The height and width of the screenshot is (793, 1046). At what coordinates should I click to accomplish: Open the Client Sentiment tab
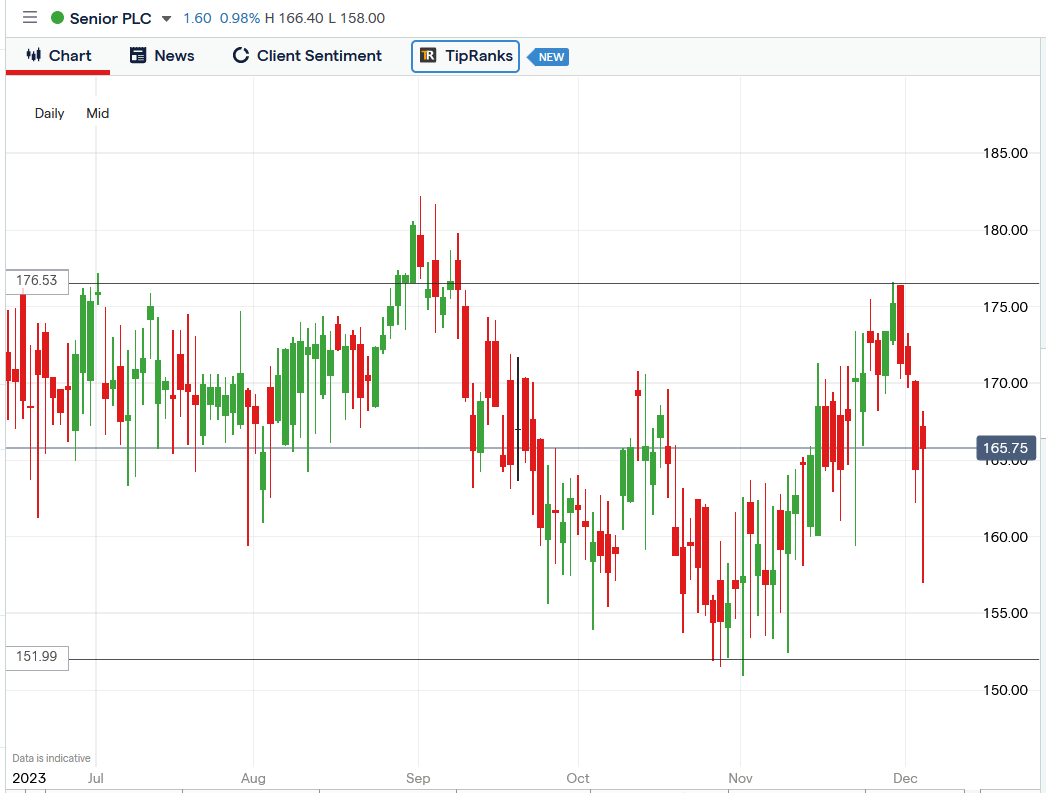coord(307,56)
